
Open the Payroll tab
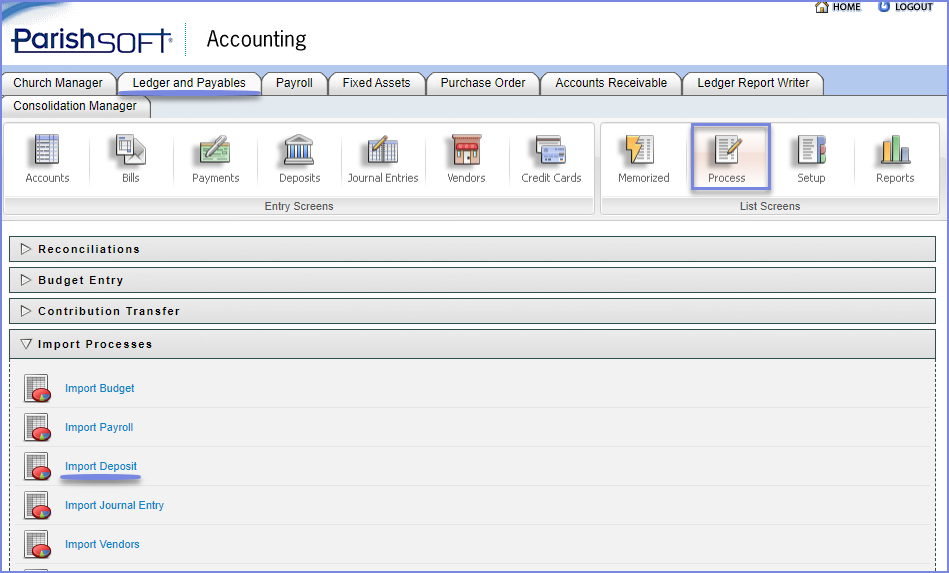coord(294,83)
